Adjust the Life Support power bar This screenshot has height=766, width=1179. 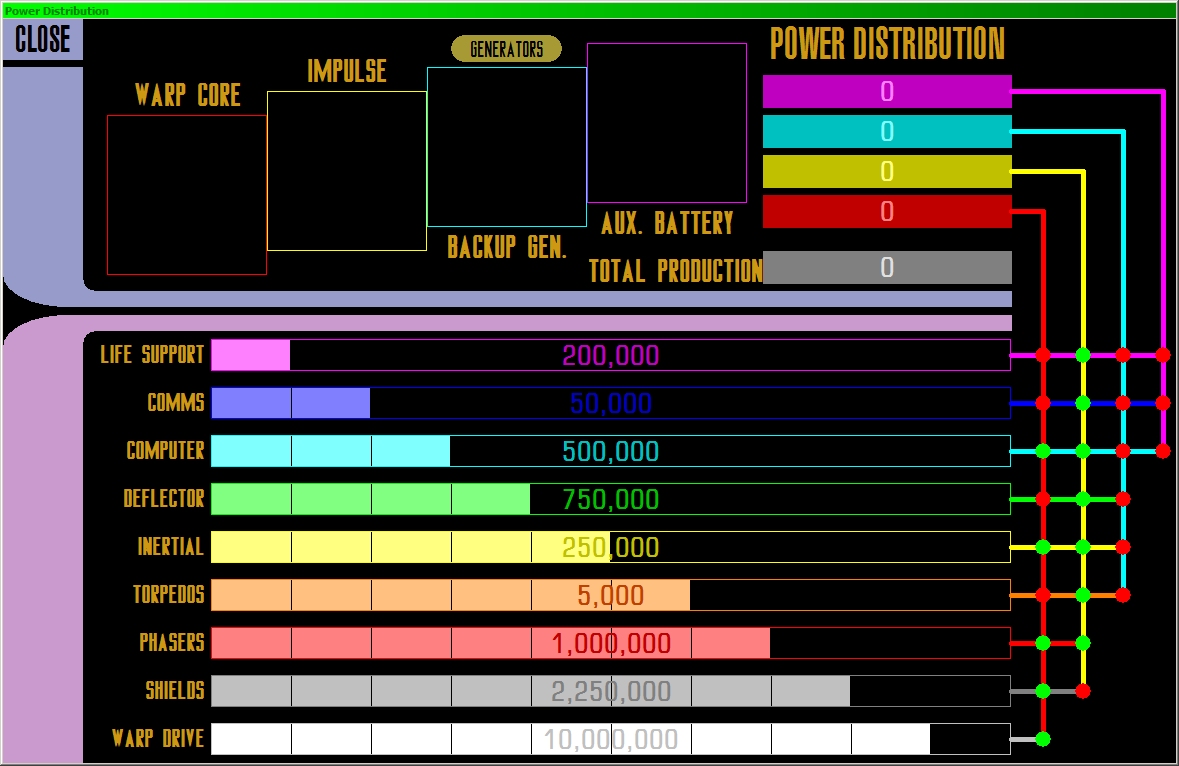611,355
